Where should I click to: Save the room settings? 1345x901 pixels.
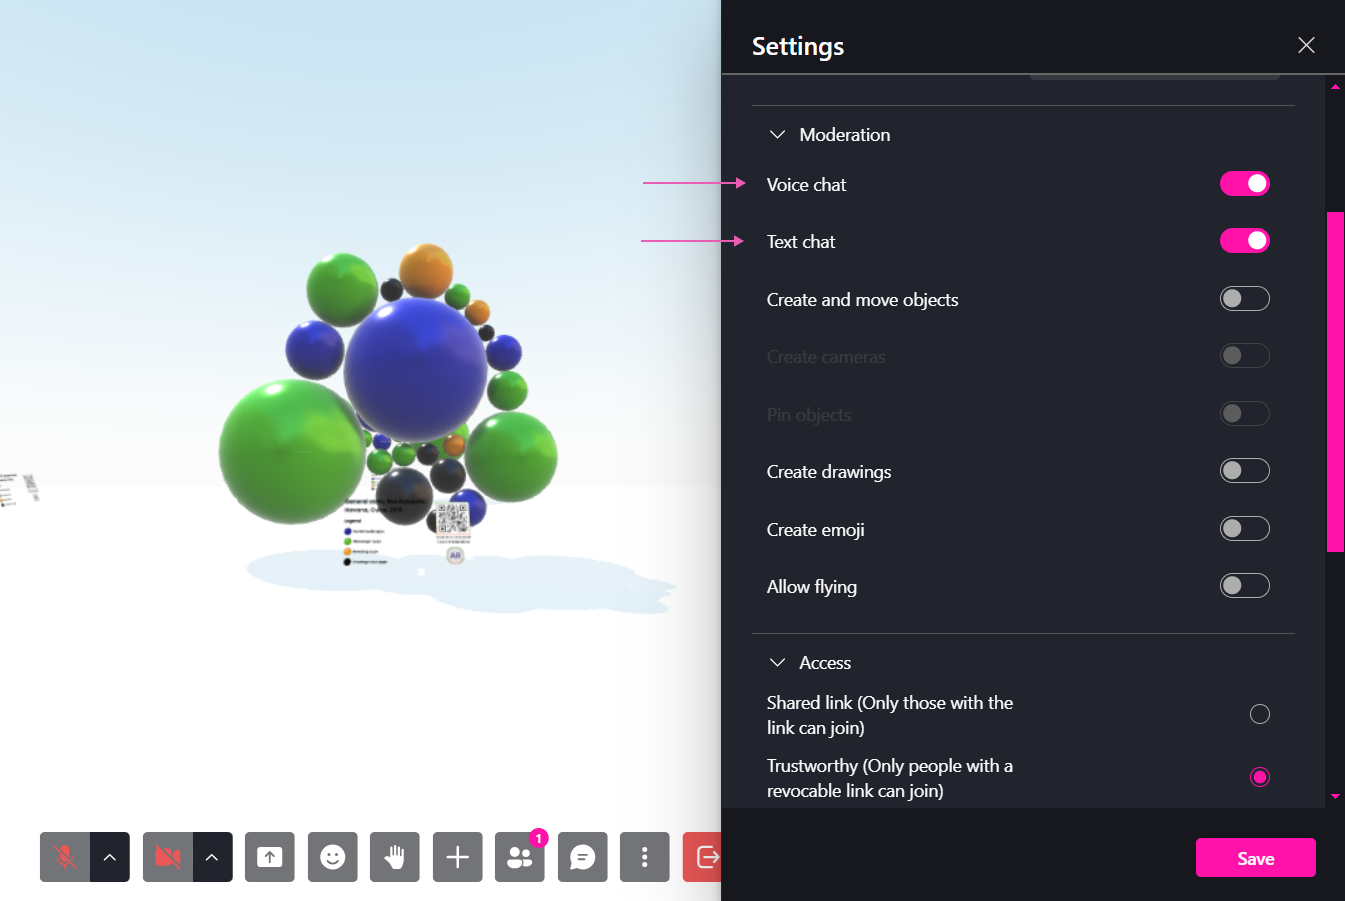pyautogui.click(x=1255, y=857)
